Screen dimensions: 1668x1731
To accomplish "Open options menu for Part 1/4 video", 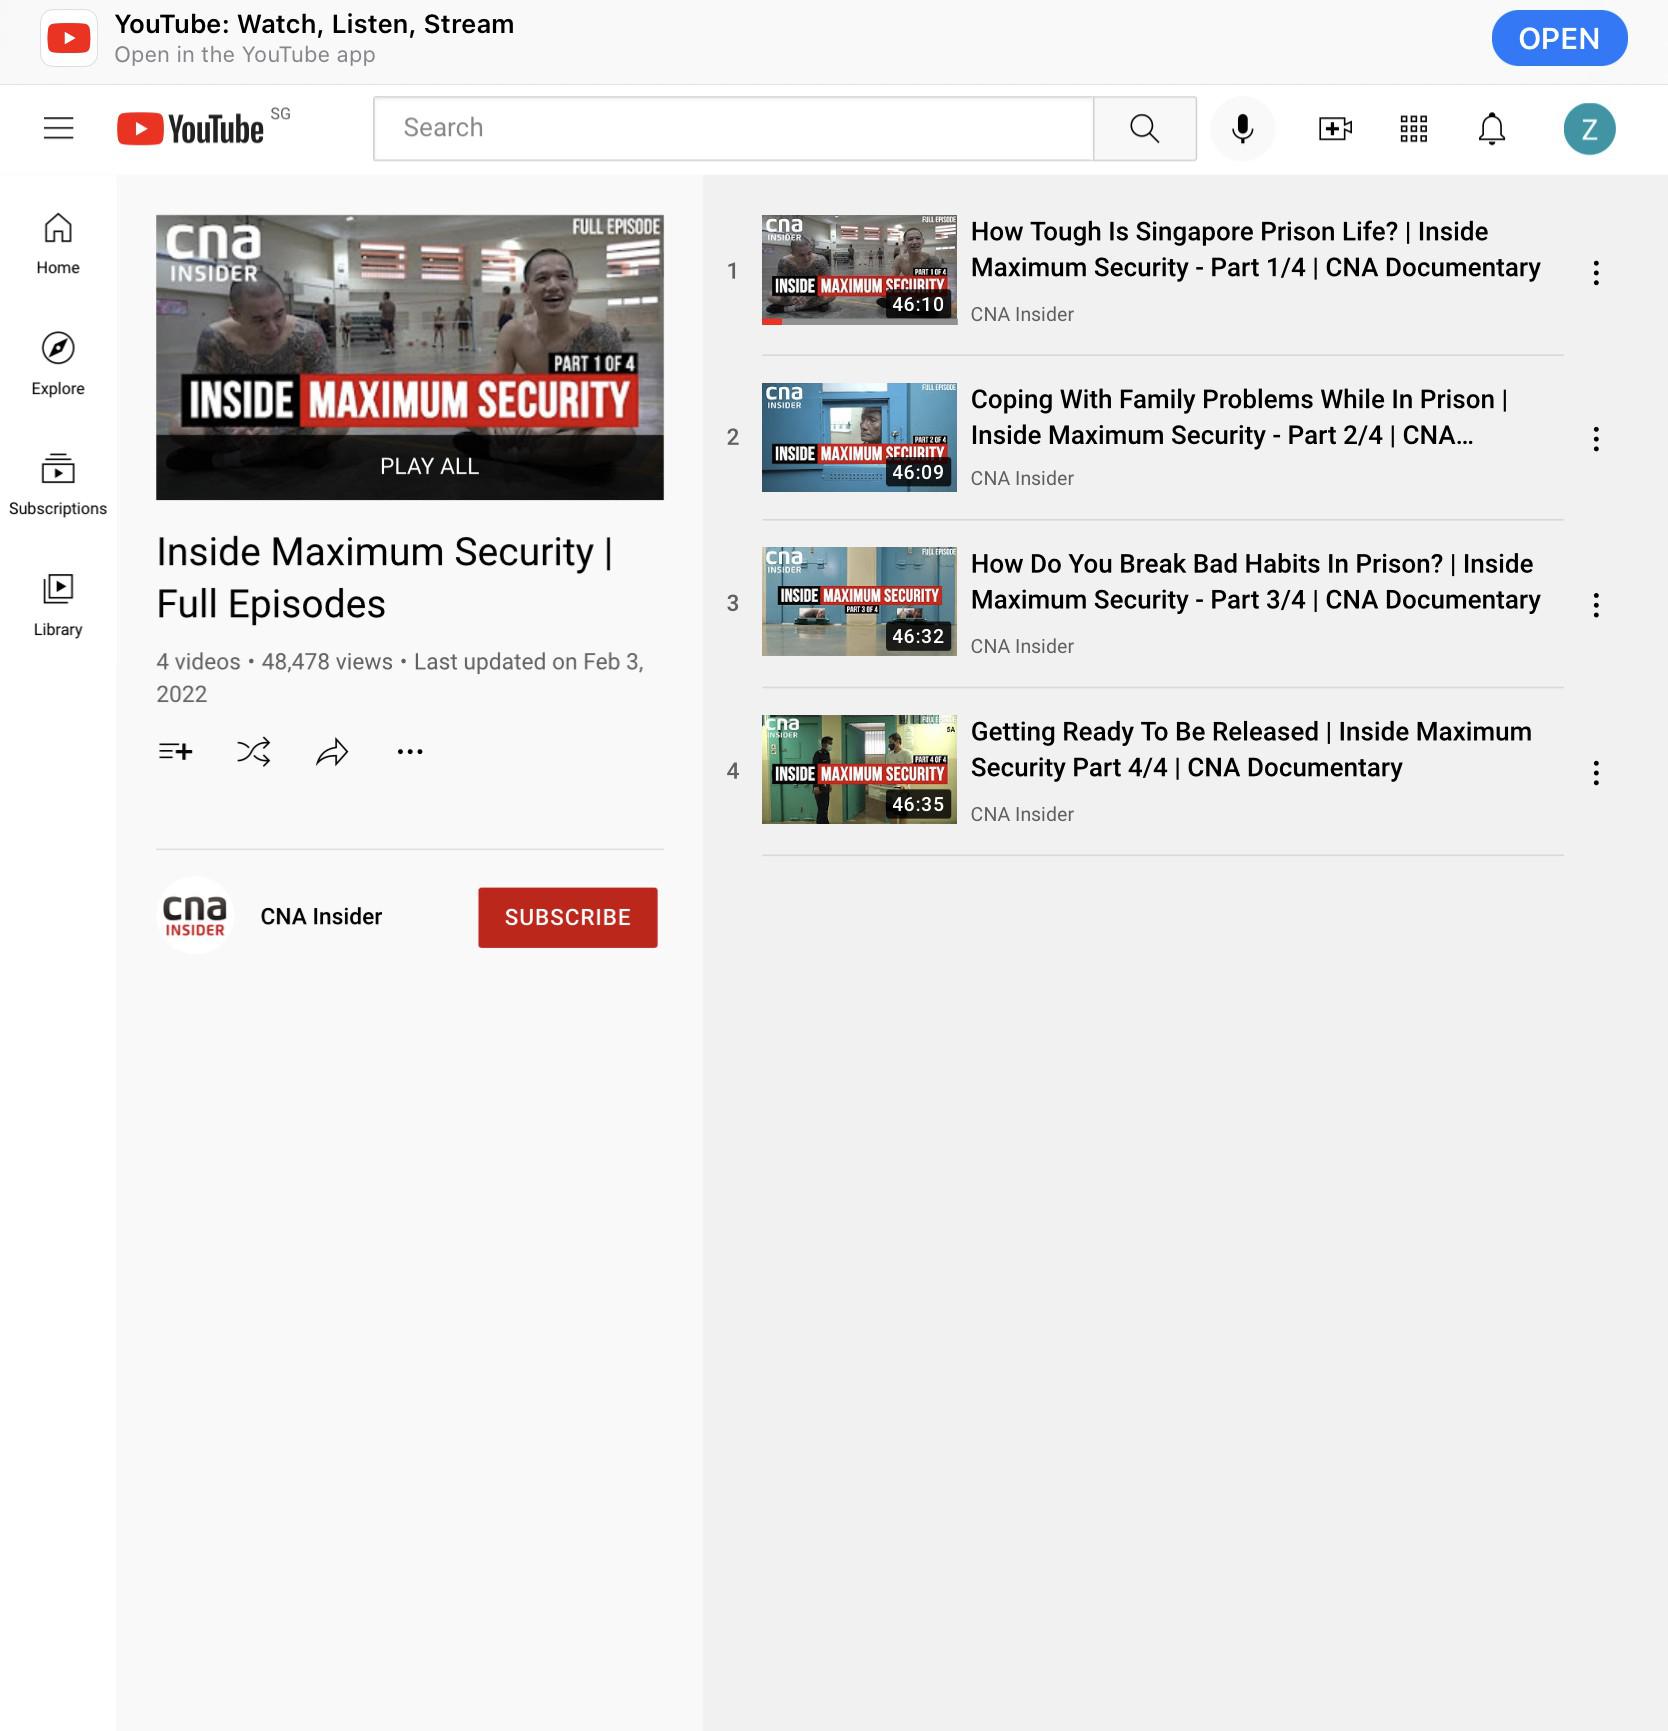I will point(1596,272).
